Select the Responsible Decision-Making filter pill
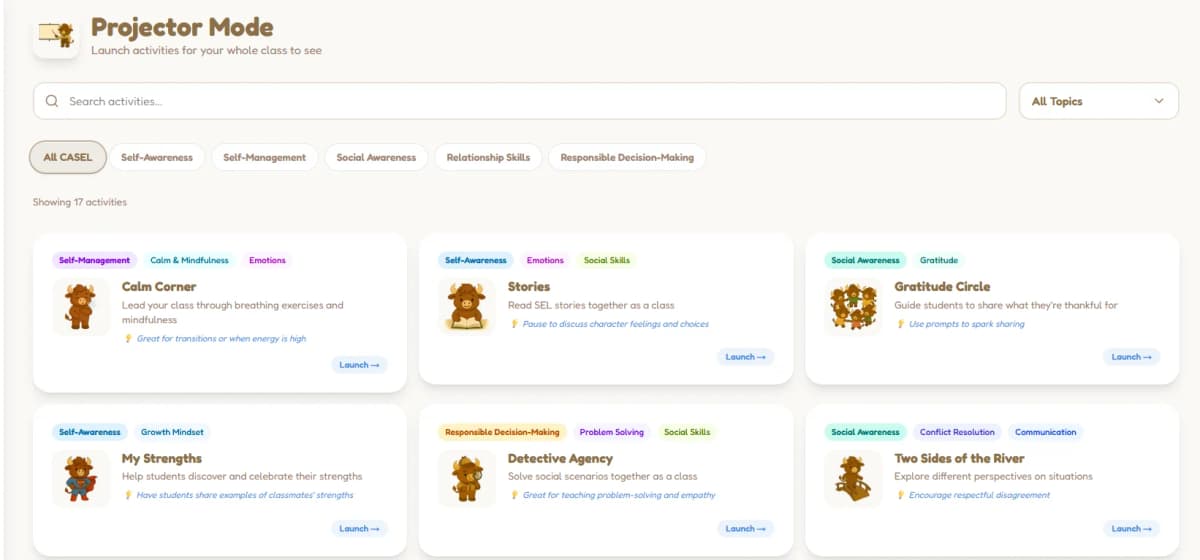The height and width of the screenshot is (560, 1200). pos(627,157)
